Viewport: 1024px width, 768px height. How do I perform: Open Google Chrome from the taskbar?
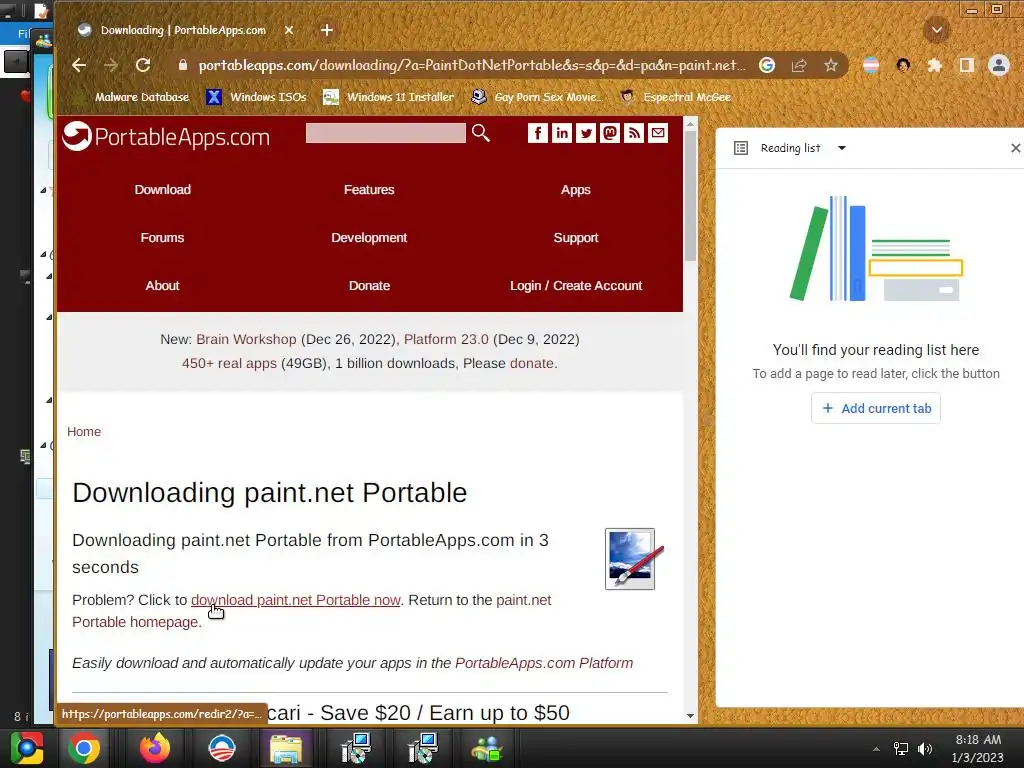coord(84,749)
